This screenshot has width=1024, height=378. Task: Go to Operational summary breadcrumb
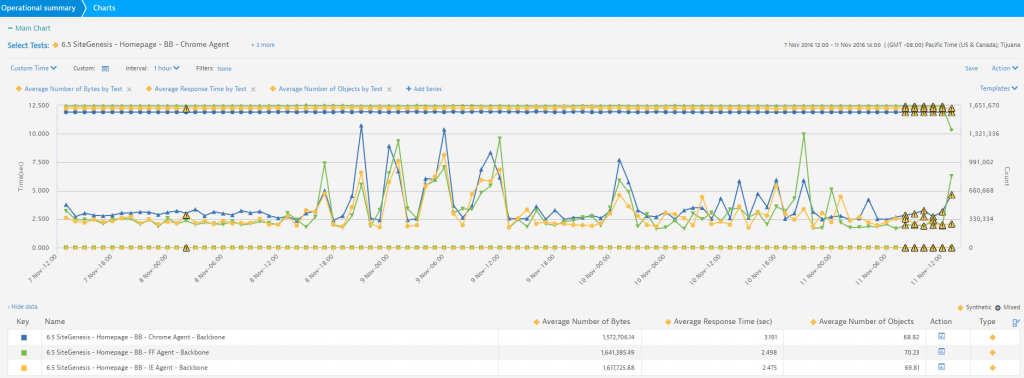coord(38,8)
